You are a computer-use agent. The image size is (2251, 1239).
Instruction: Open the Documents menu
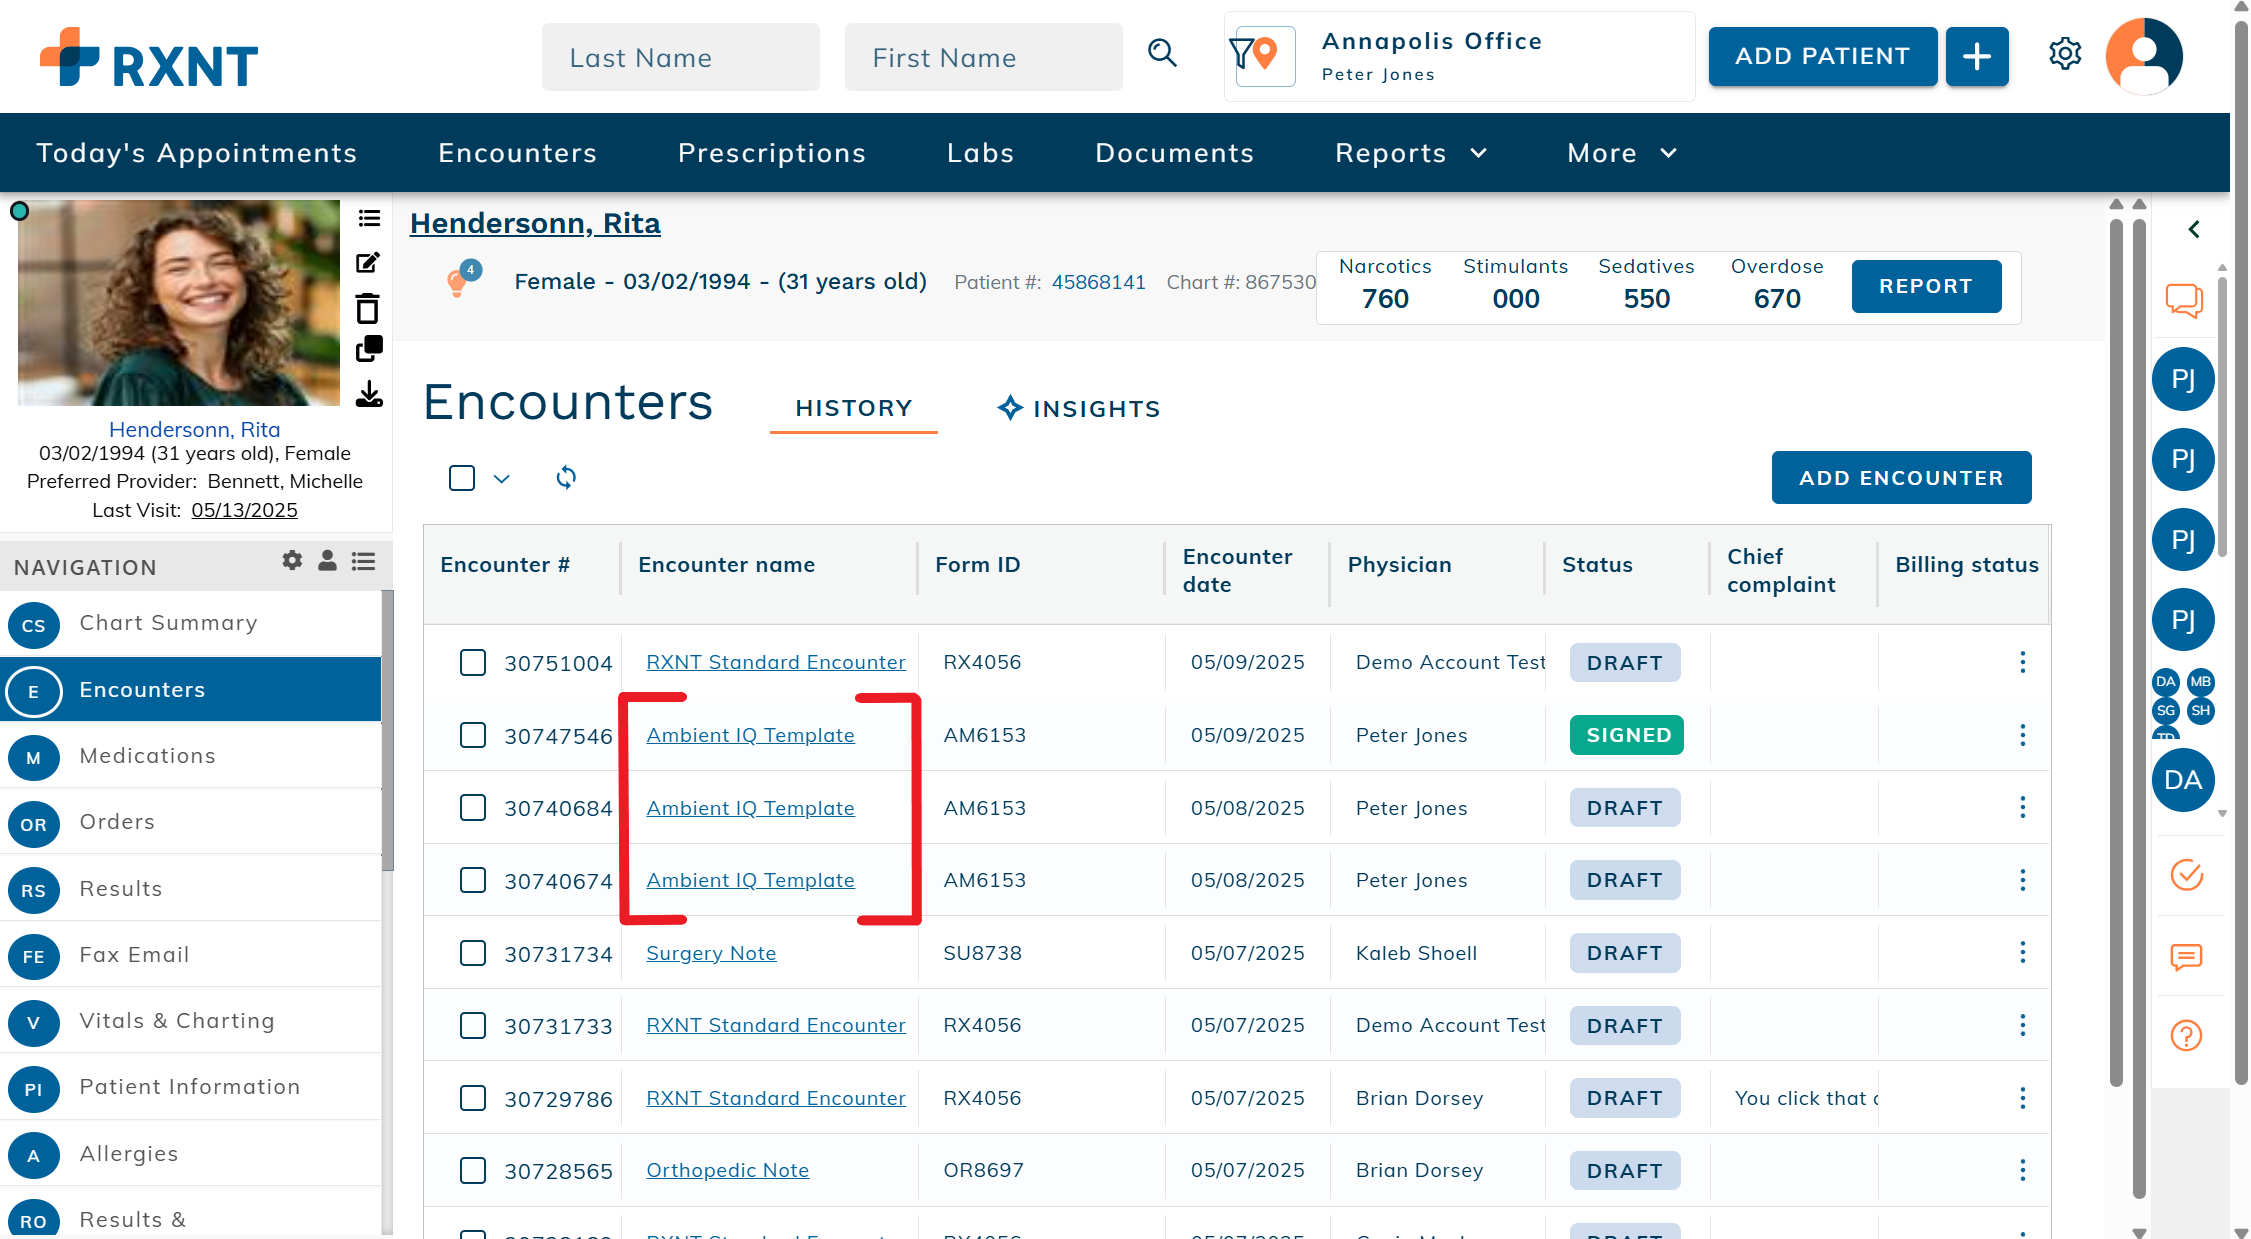(x=1174, y=153)
